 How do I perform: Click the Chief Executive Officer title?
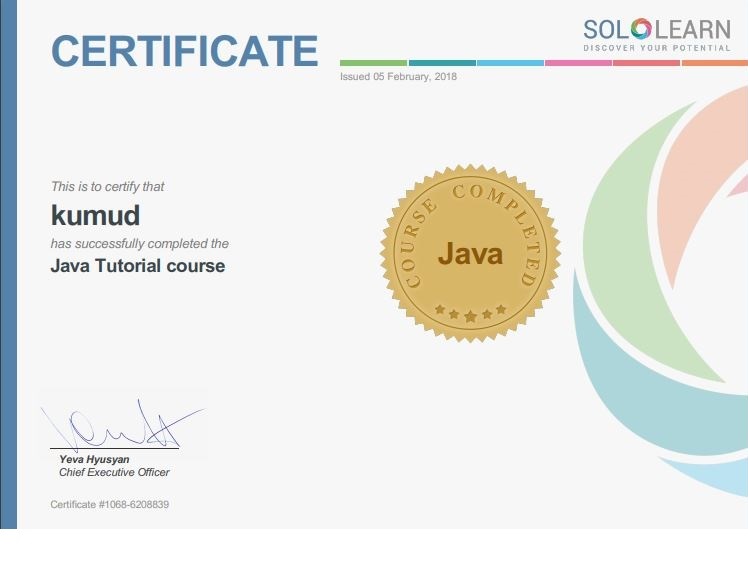[114, 473]
